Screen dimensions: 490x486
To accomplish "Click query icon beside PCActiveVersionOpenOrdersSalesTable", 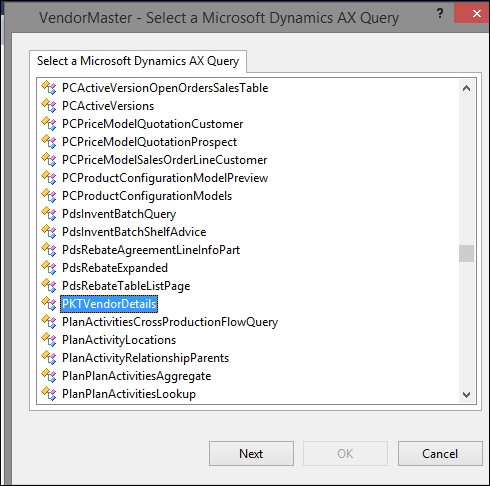I will tap(49, 88).
